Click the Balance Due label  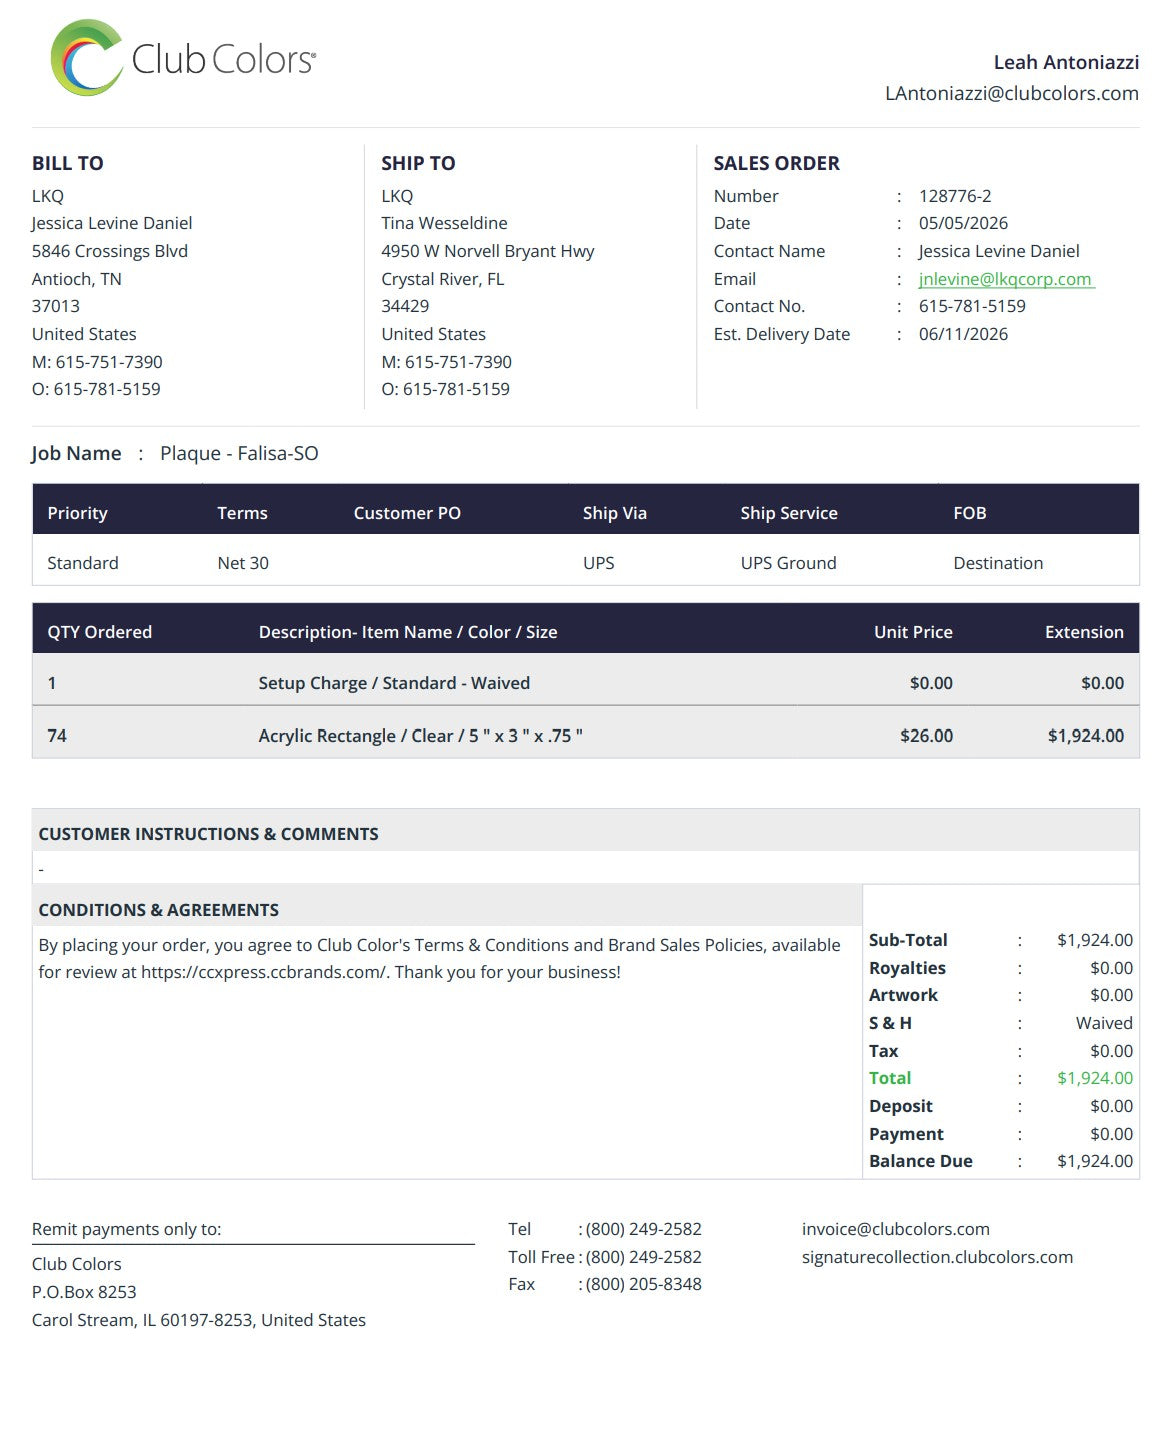(920, 1161)
